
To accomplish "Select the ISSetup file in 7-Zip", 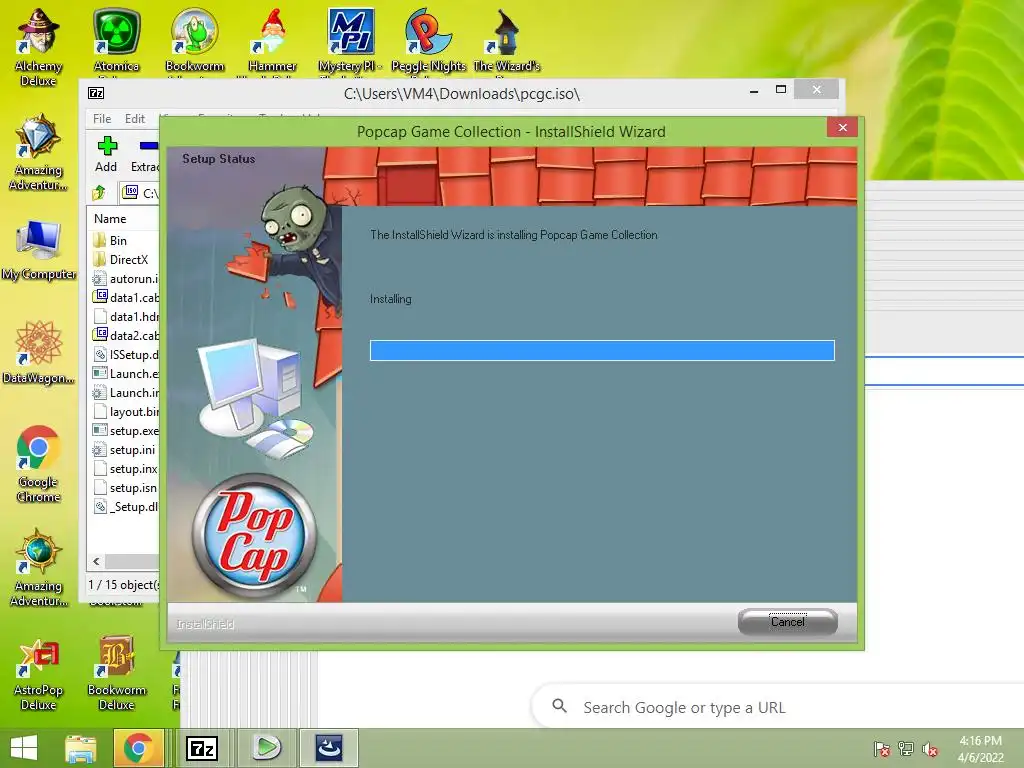I will [125, 355].
